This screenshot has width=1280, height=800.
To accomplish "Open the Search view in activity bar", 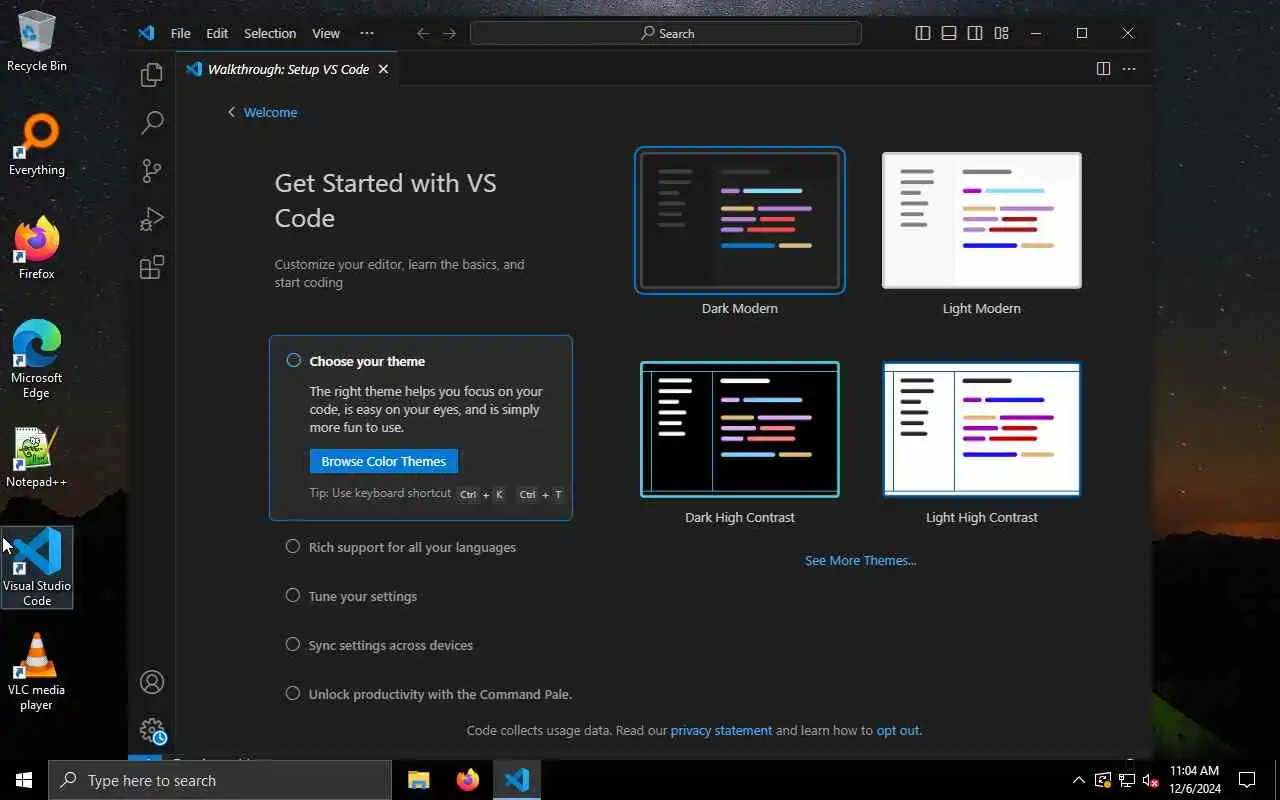I will 152,123.
